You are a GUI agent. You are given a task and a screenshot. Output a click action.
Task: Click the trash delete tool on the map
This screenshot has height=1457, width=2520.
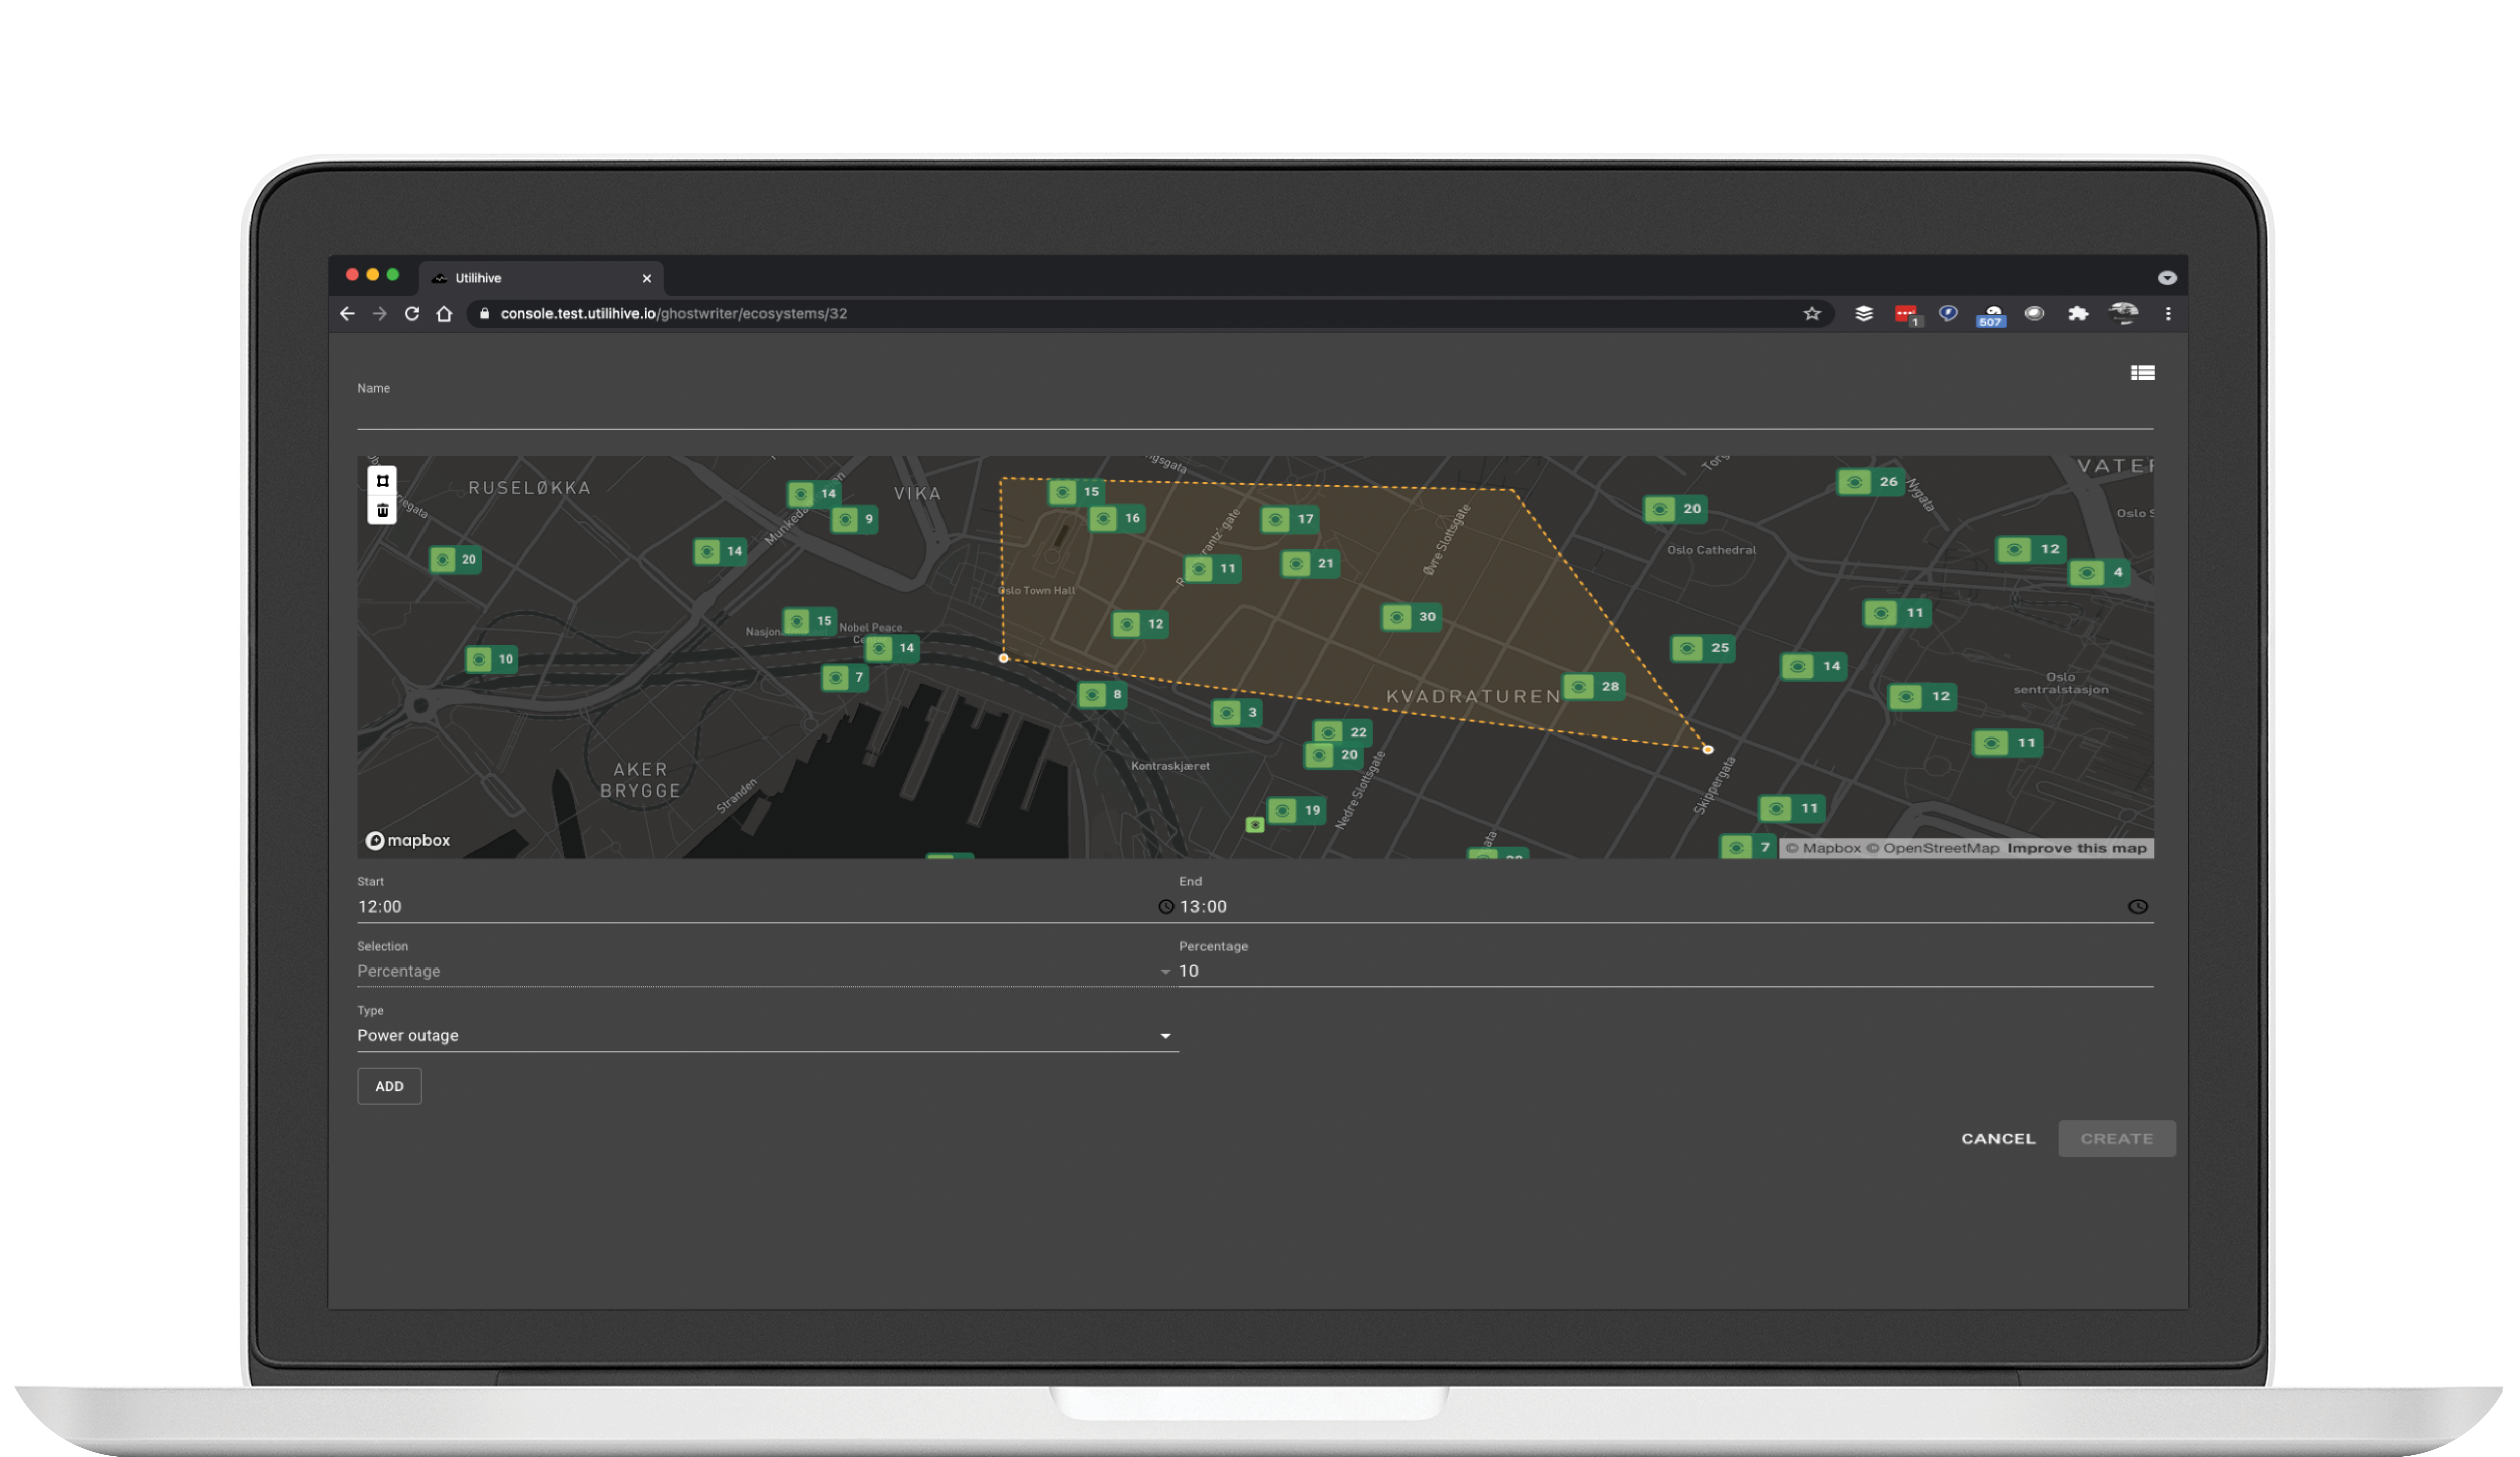[x=382, y=511]
